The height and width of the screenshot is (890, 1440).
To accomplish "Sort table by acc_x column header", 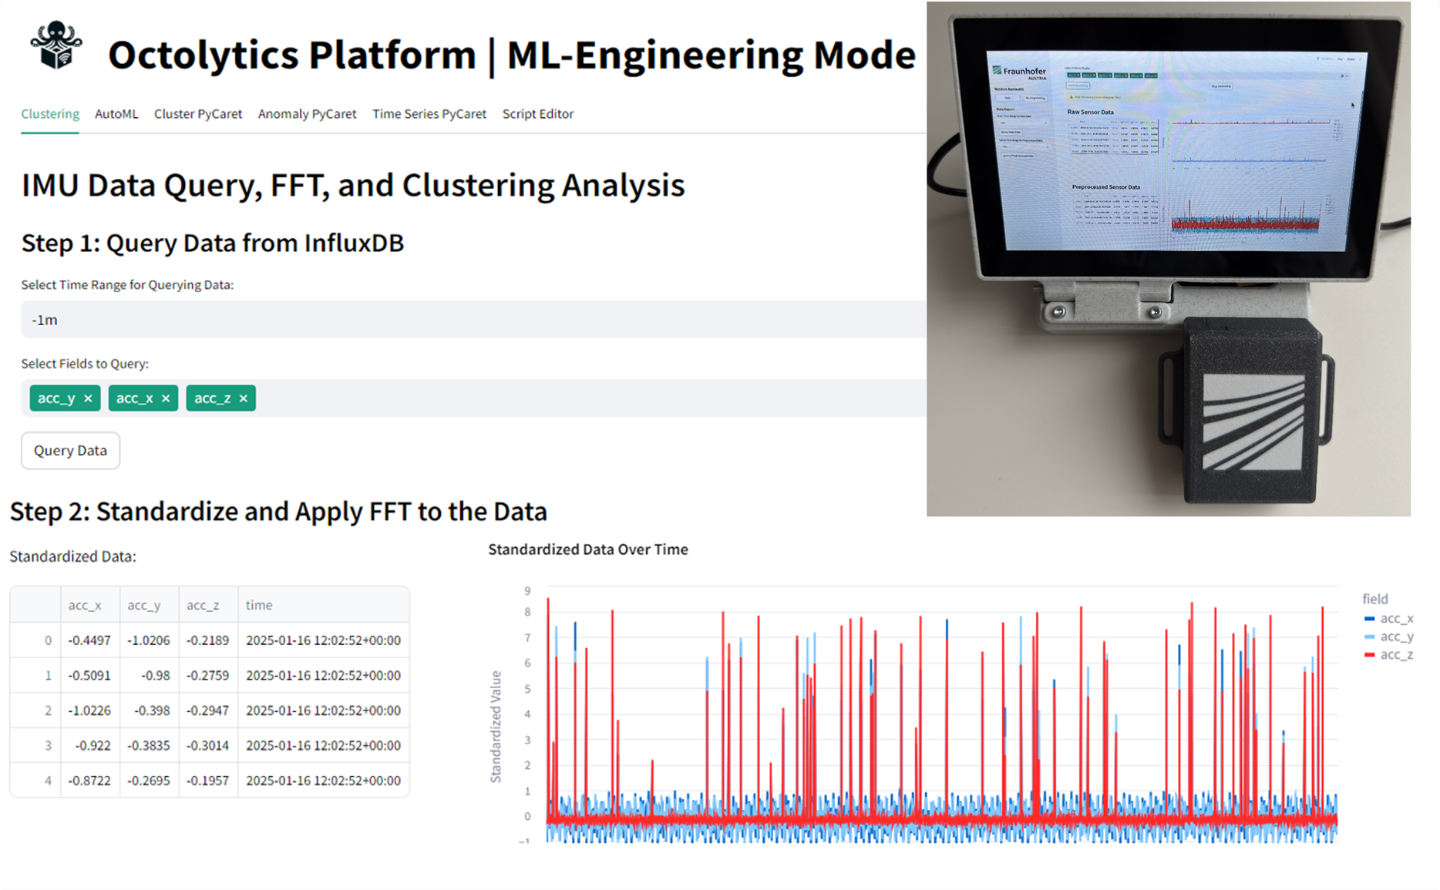I will [85, 605].
